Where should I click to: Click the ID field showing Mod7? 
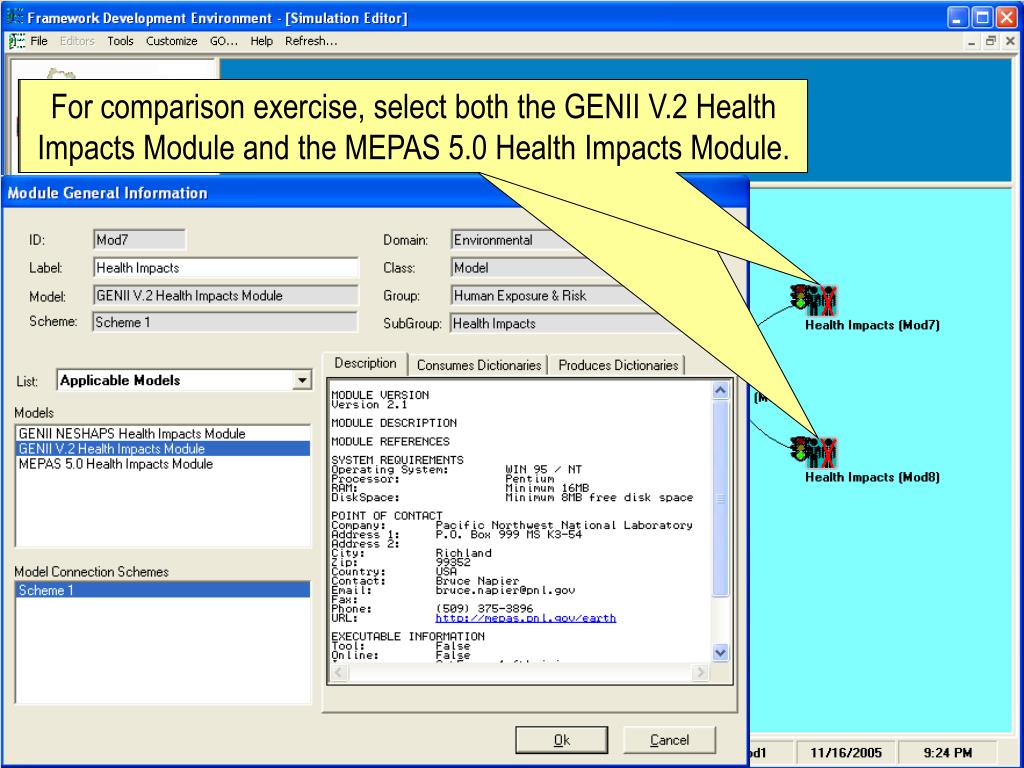pos(139,240)
